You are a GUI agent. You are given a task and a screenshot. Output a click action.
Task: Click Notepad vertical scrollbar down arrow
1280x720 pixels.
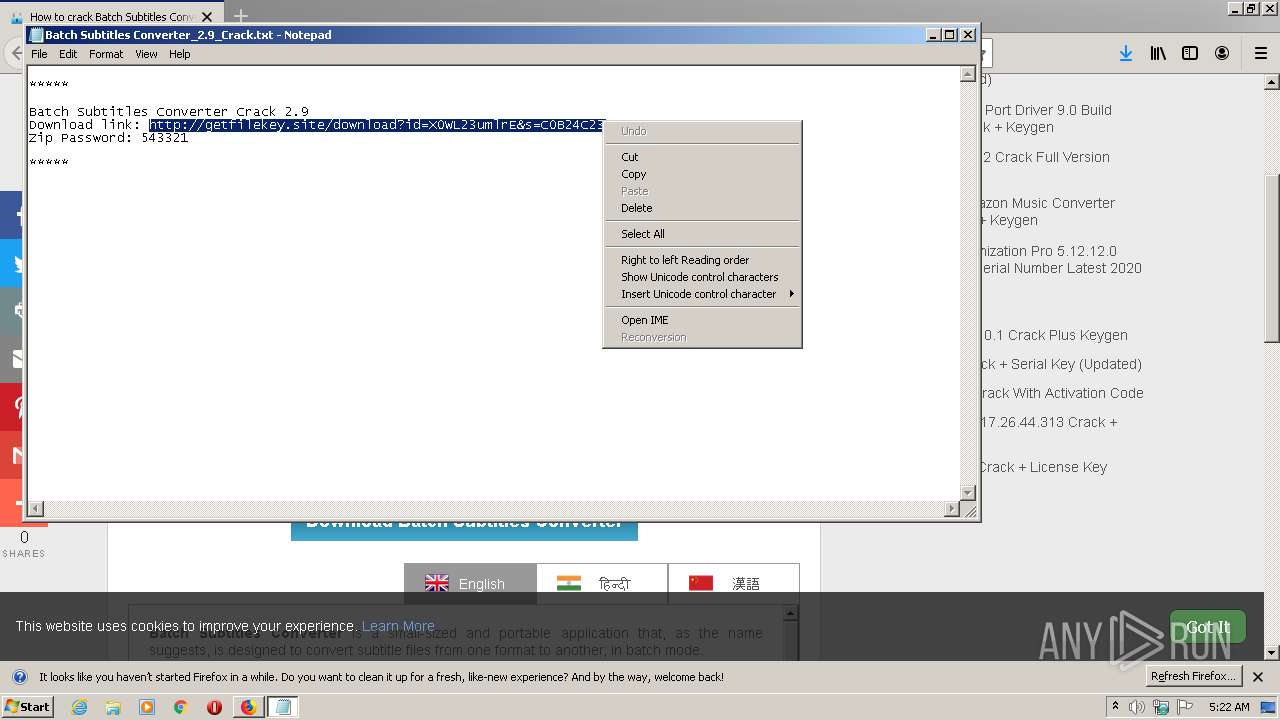pos(967,492)
